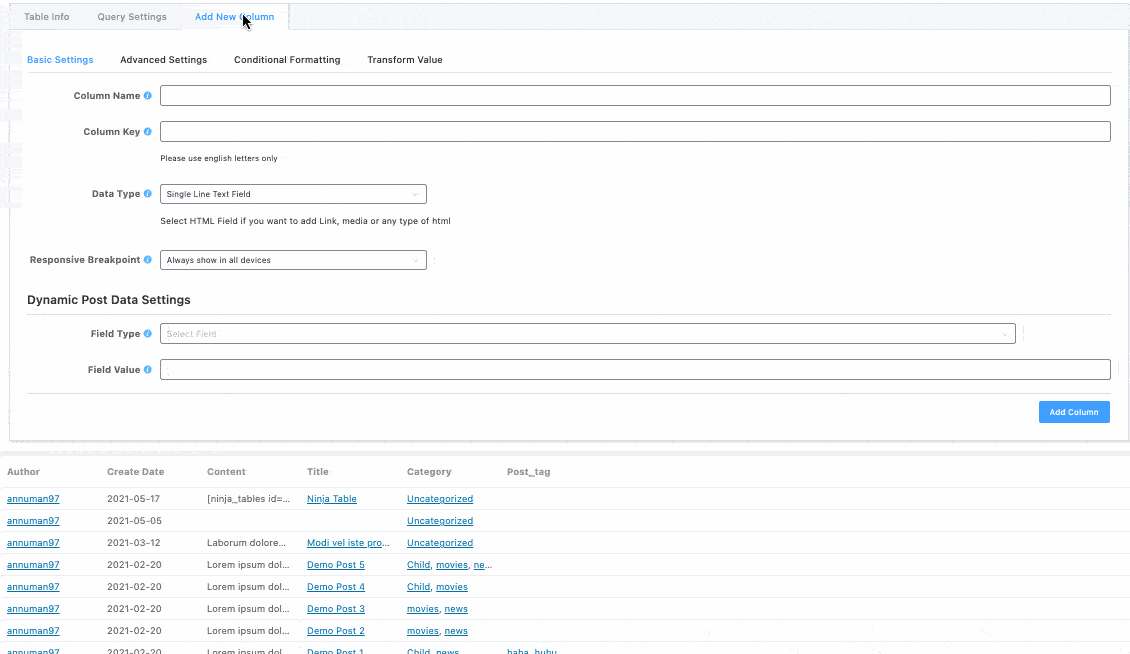Click the Field Value input box

pos(635,370)
